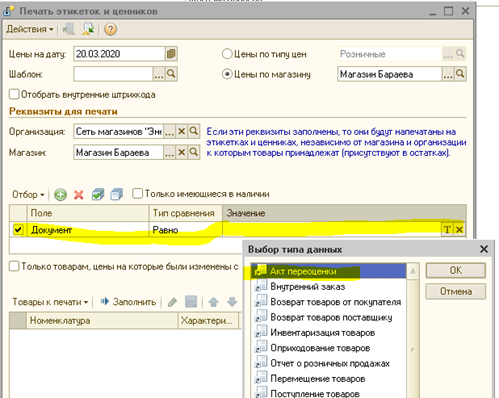This screenshot has width=499, height=398.
Task: Click scroll up arrow in type list
Action: (x=413, y=271)
